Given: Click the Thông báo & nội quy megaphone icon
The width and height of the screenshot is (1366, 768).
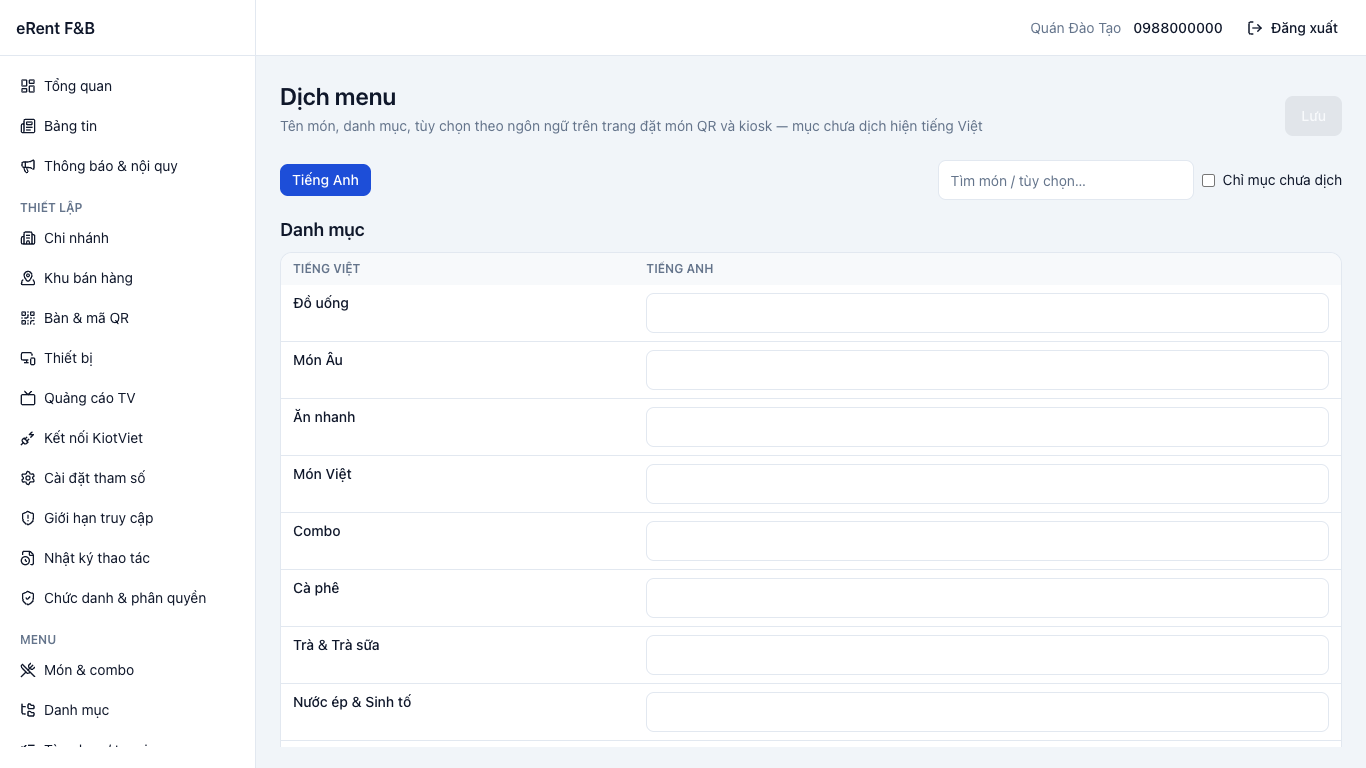Looking at the screenshot, I should pyautogui.click(x=28, y=166).
